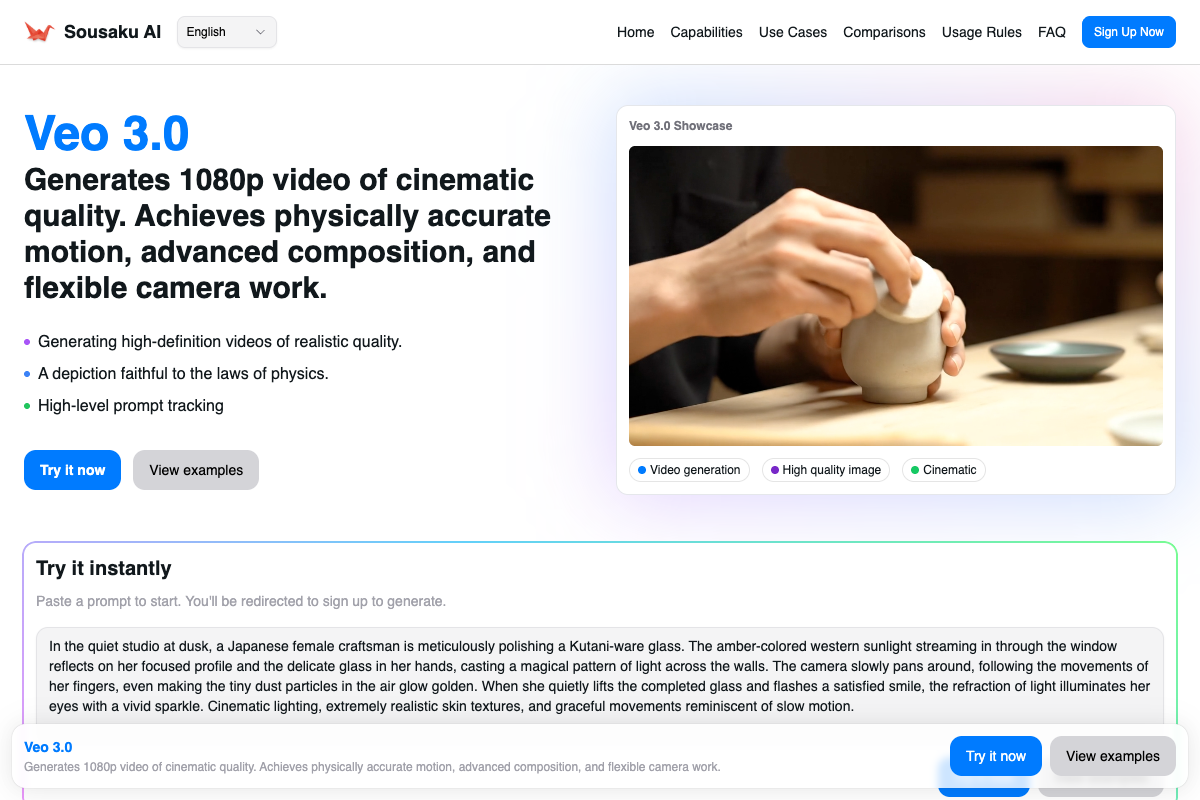Open Usage Rules nav link
Screen dimensions: 1200x800
tap(982, 32)
